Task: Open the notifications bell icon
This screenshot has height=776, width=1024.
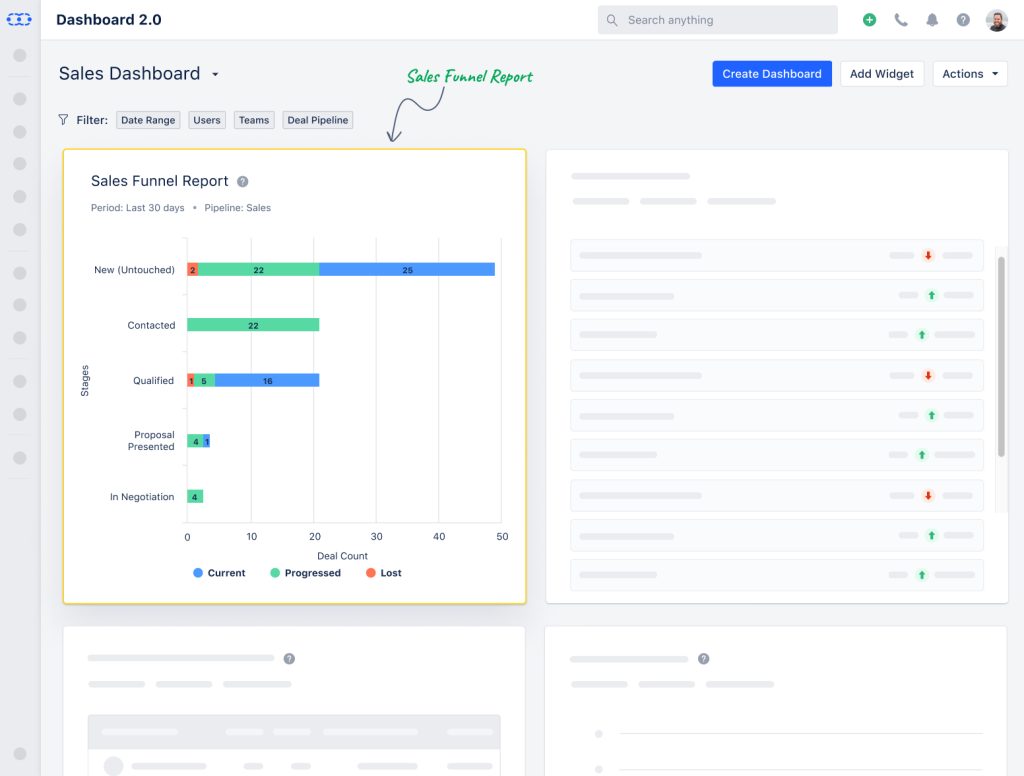Action: [x=932, y=19]
